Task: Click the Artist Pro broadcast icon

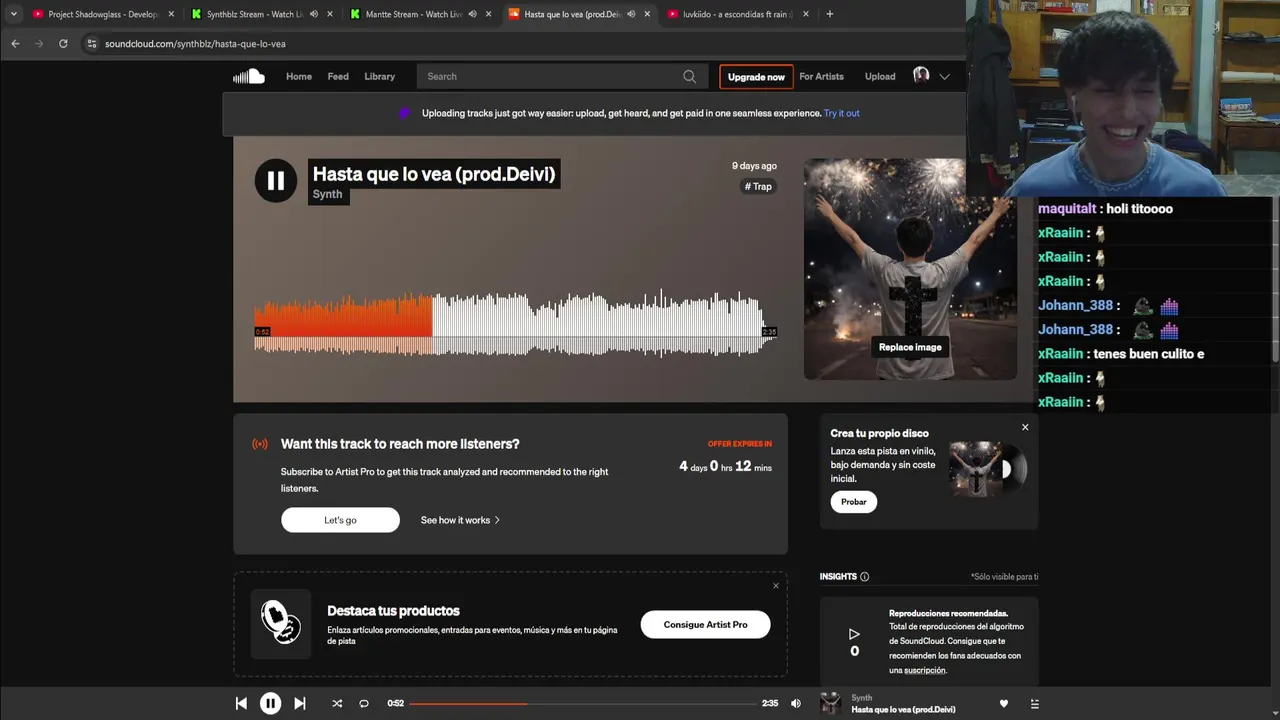Action: point(260,444)
